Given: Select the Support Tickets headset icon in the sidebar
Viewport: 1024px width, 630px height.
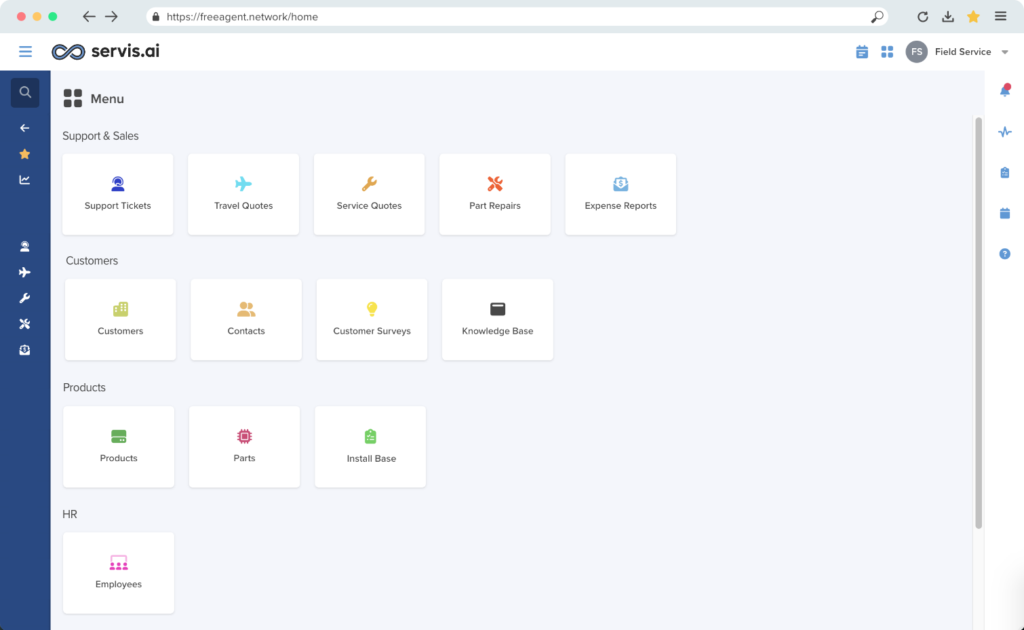Looking at the screenshot, I should tap(25, 245).
